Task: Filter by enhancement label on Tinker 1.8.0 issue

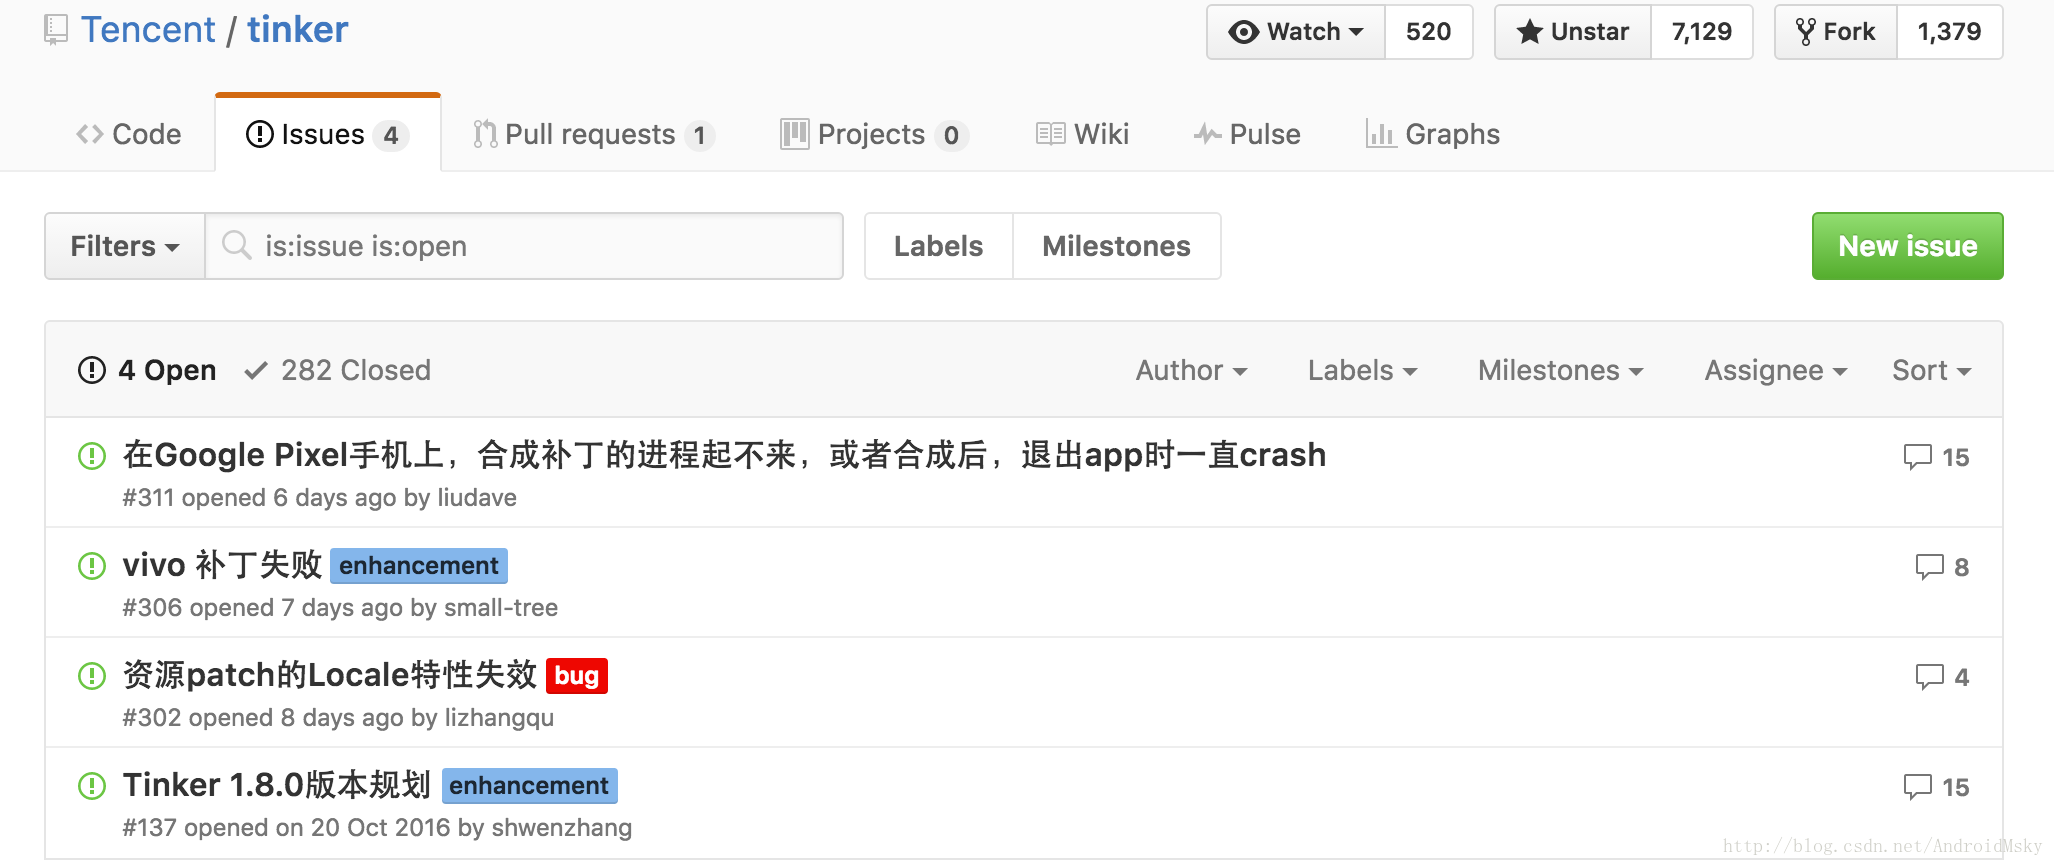Action: 529,786
